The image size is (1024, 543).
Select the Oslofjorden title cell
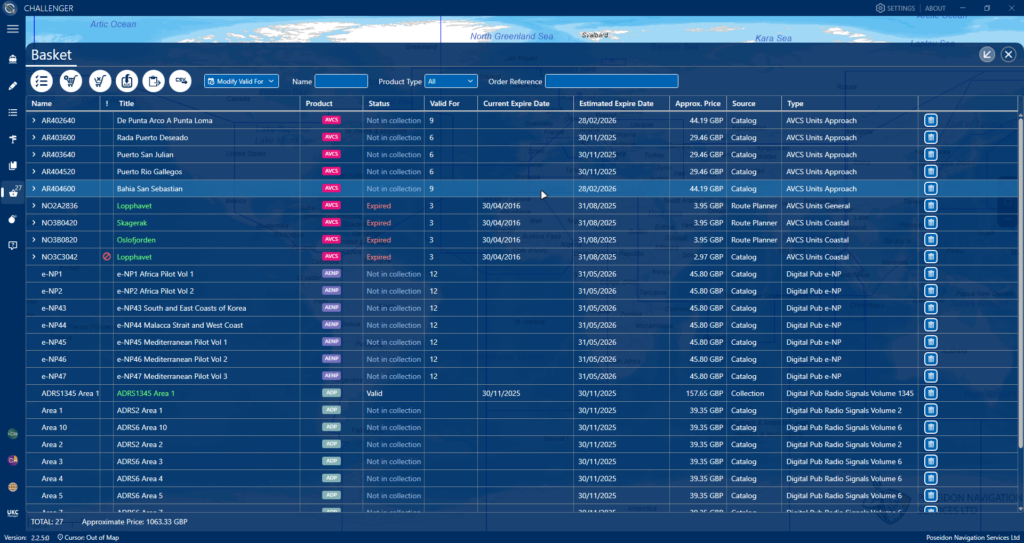pos(136,240)
